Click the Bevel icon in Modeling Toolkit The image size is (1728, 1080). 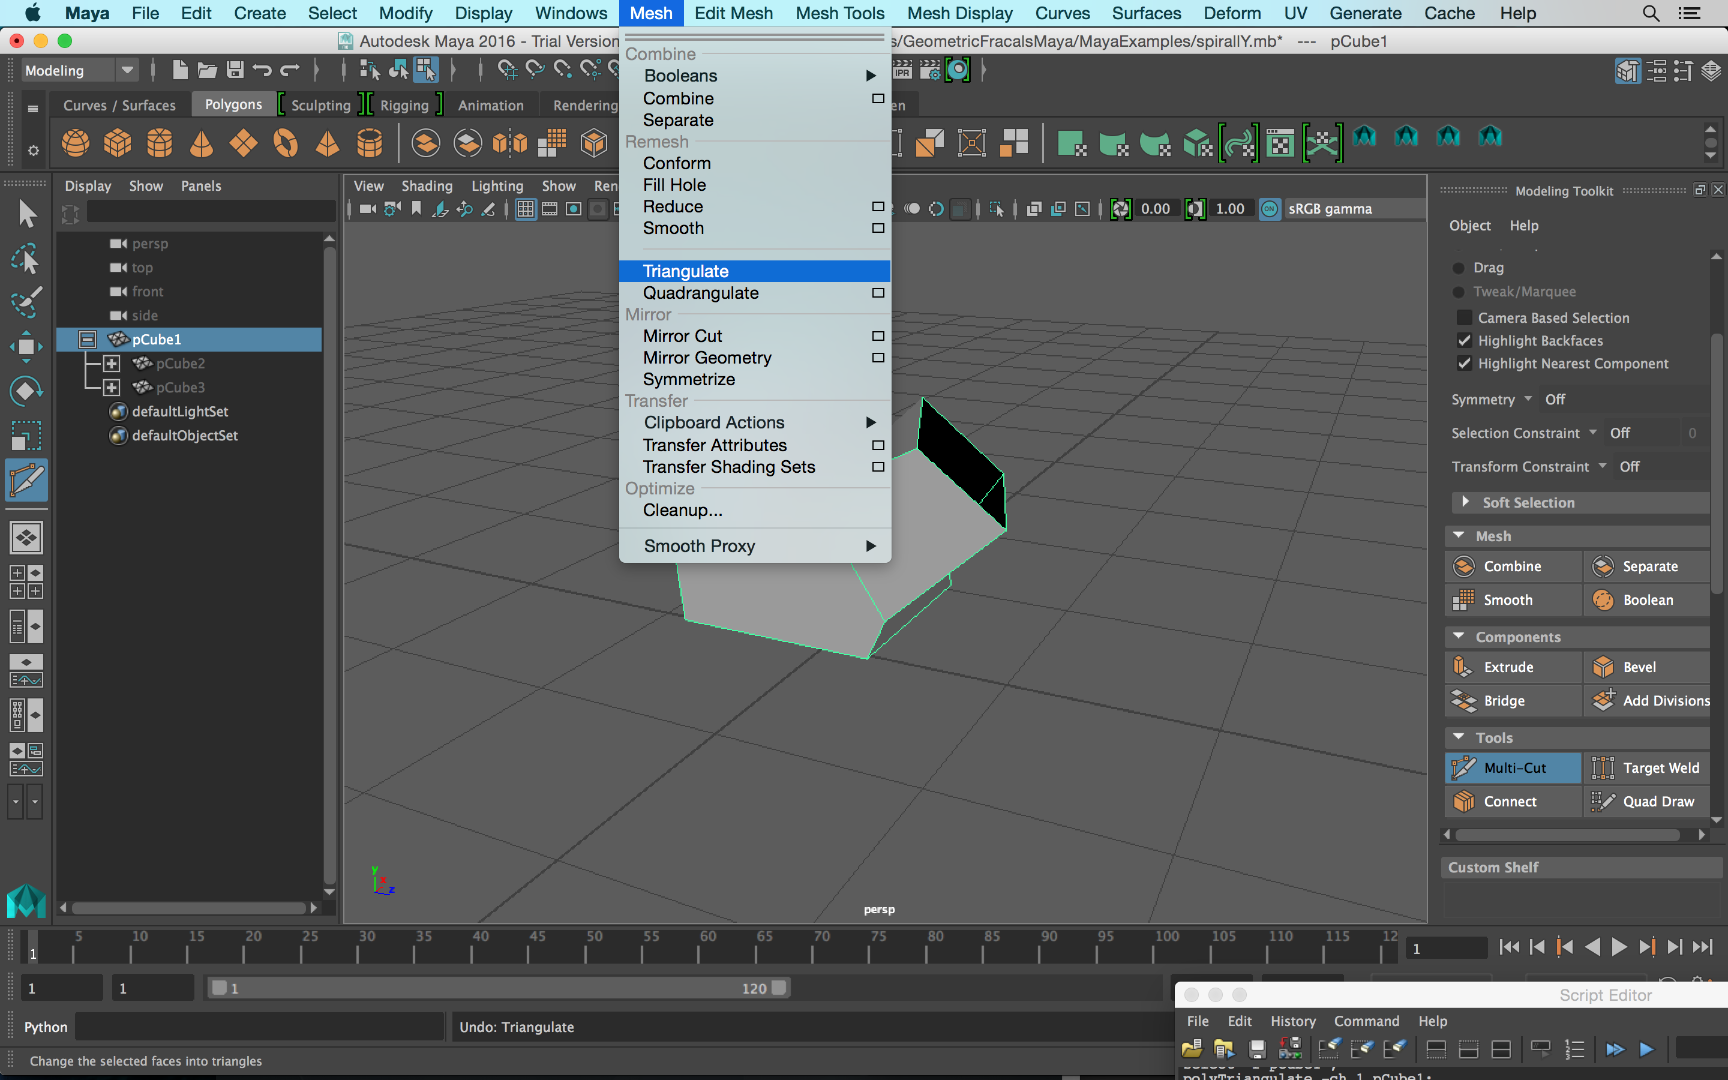click(1603, 667)
